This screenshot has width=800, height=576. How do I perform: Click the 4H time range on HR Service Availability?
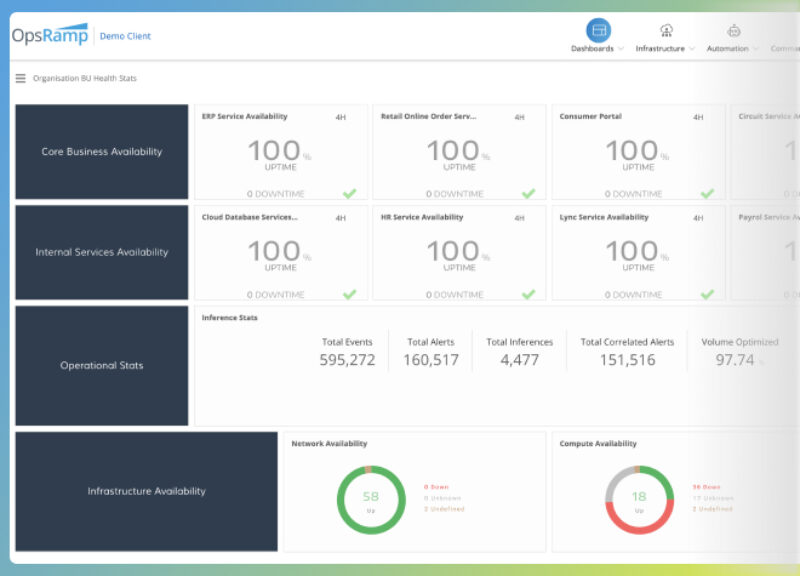[x=519, y=216]
